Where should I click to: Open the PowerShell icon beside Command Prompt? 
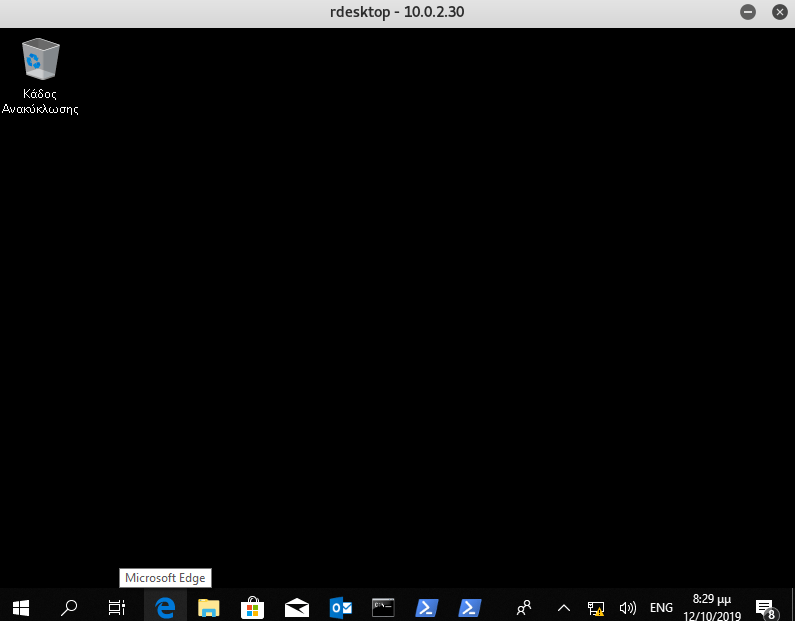pyautogui.click(x=427, y=607)
